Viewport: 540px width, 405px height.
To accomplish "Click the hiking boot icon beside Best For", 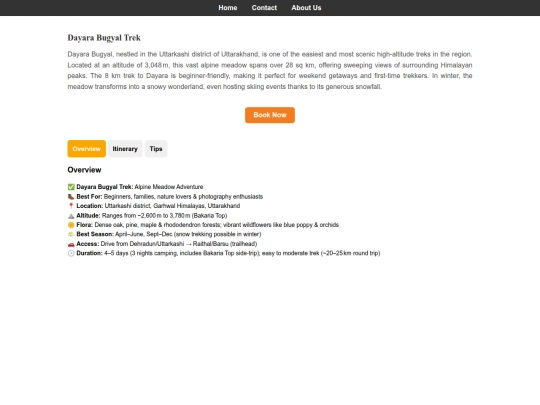I will [x=71, y=197].
